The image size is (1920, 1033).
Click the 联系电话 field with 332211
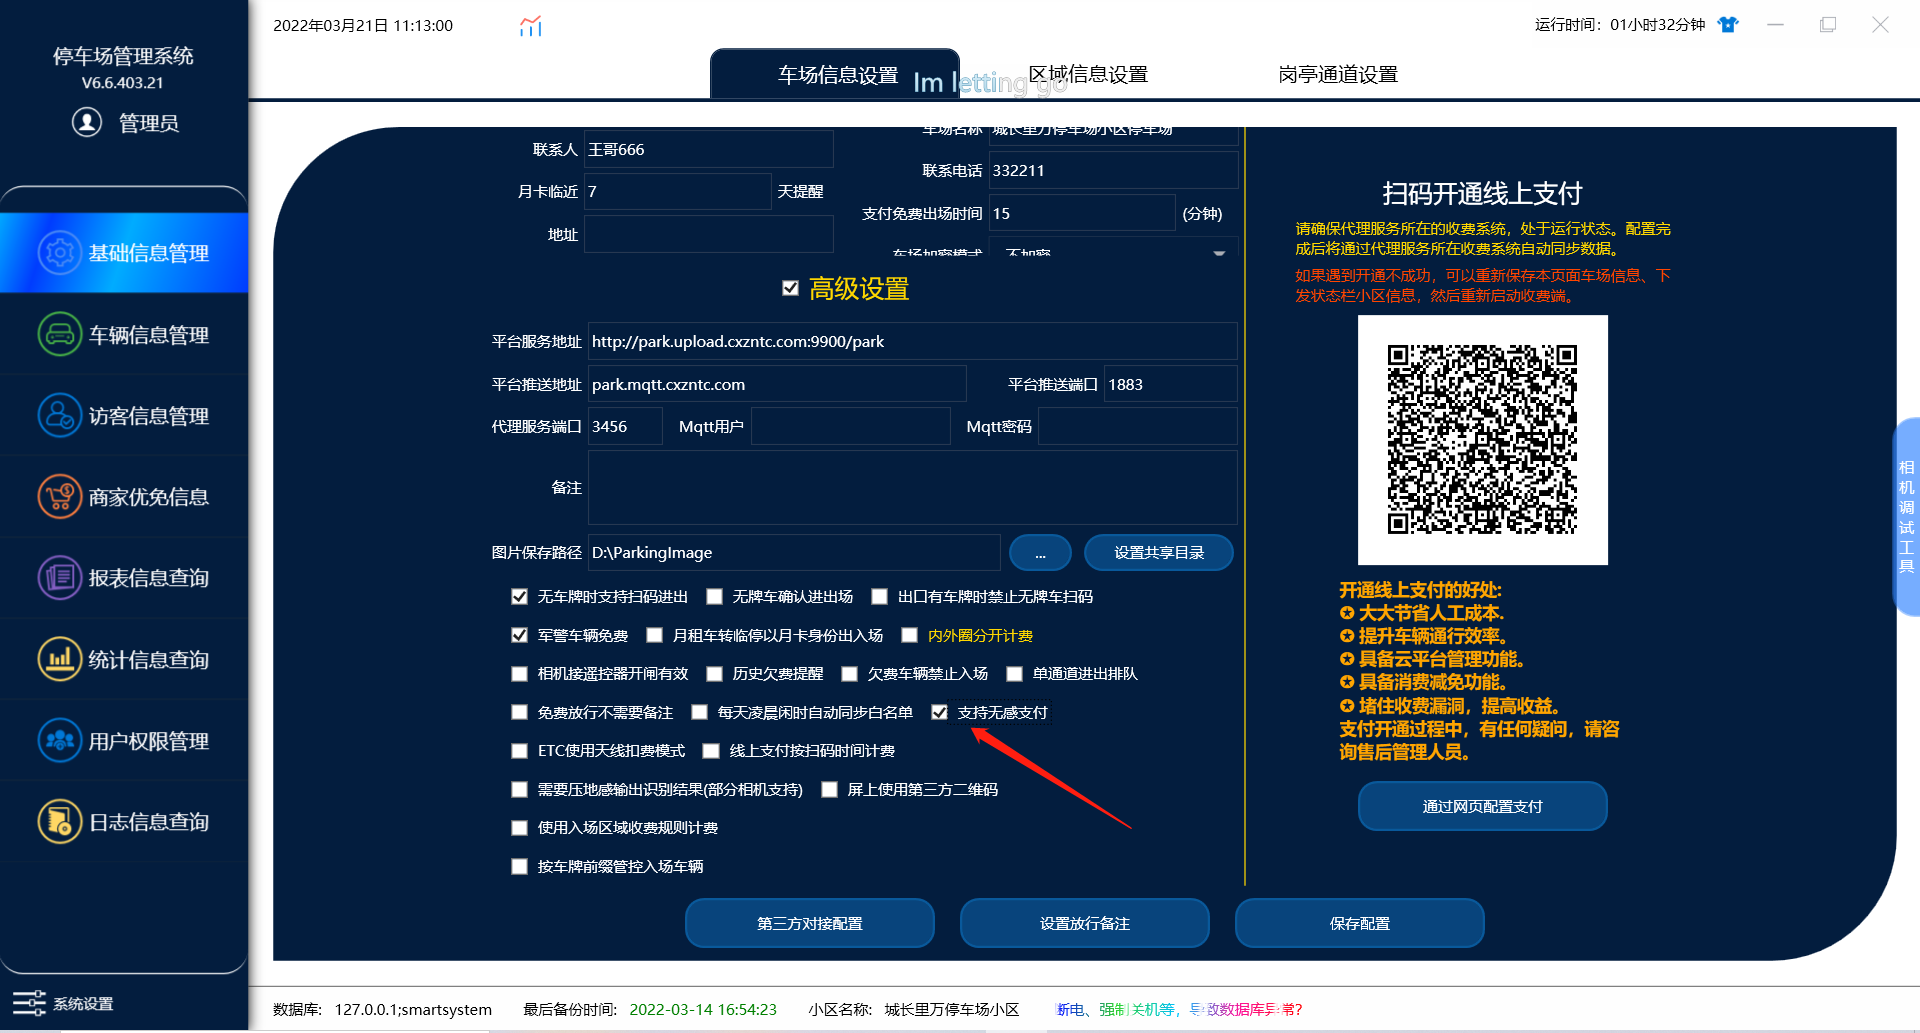pyautogui.click(x=1113, y=170)
